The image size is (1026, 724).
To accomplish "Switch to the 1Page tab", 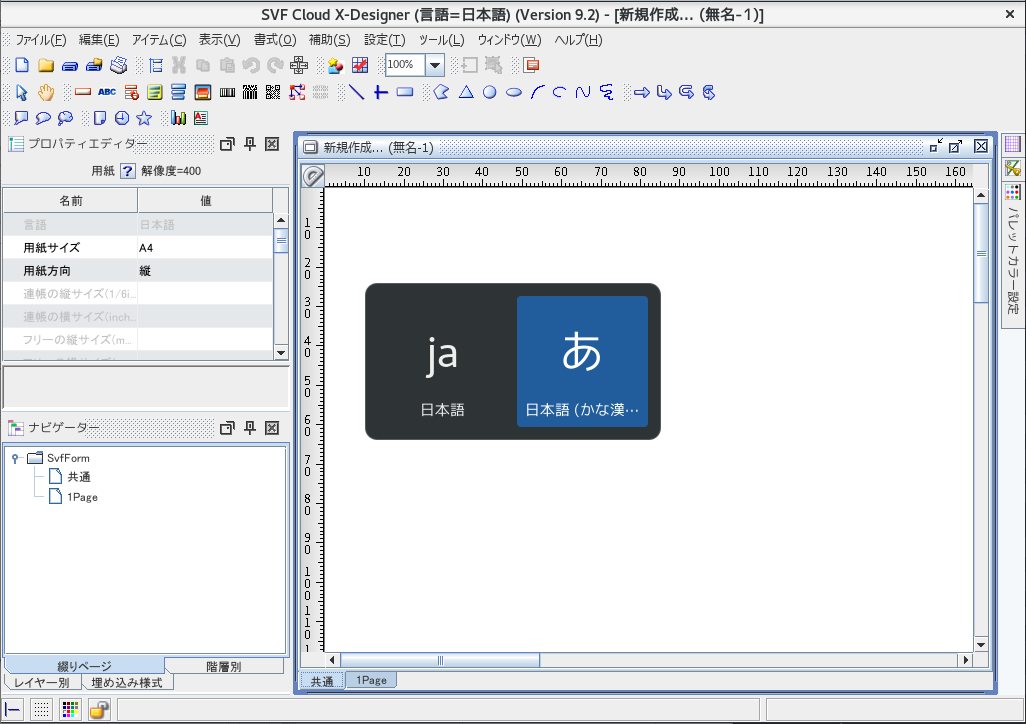I will tap(371, 680).
